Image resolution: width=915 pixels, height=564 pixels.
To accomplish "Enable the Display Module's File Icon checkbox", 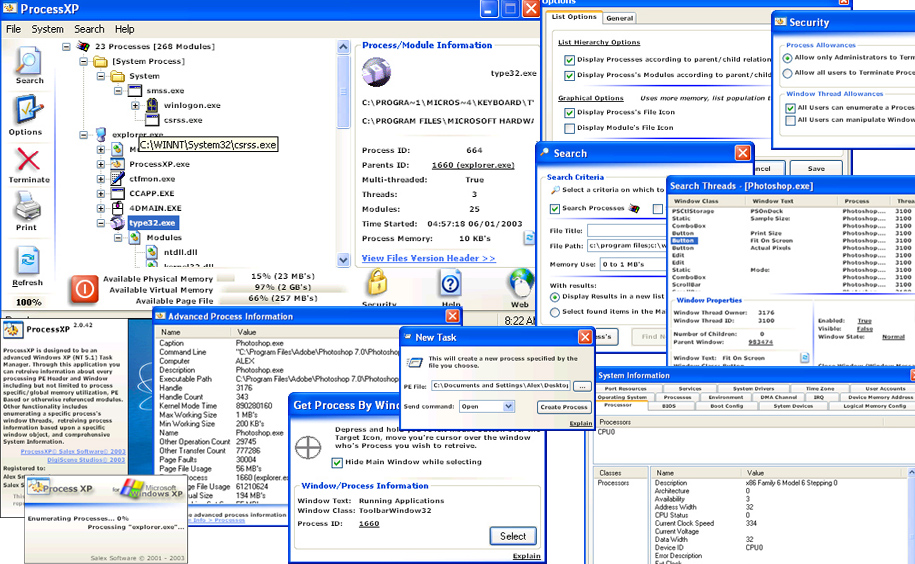I will point(569,128).
